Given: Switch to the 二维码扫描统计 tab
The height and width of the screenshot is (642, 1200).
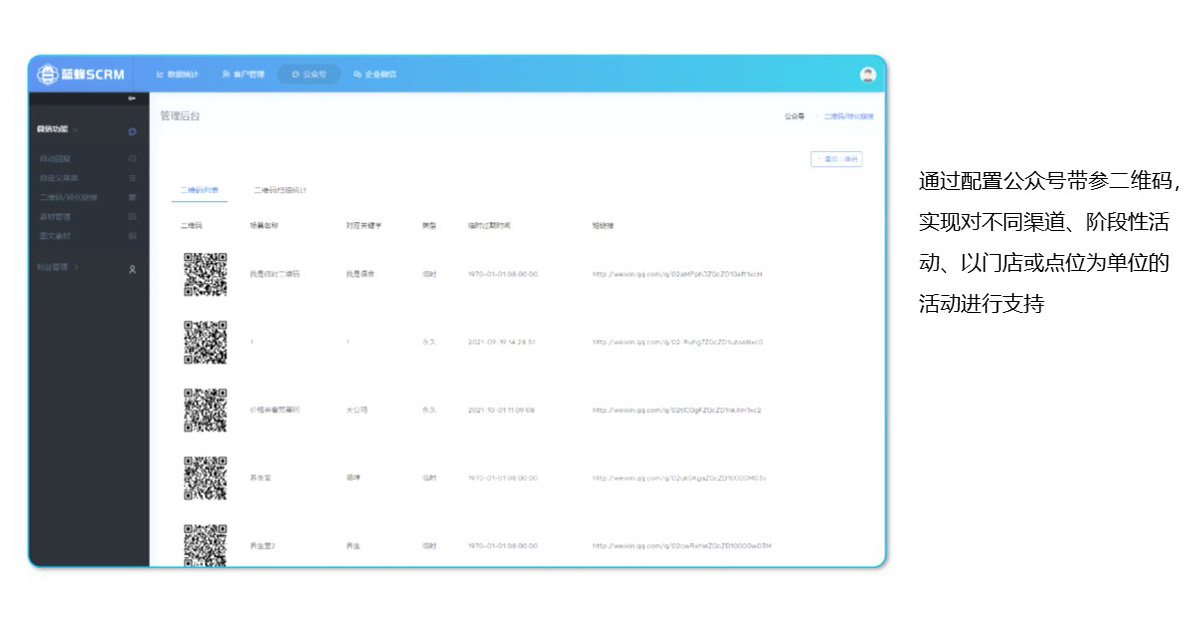Looking at the screenshot, I should pyautogui.click(x=280, y=189).
